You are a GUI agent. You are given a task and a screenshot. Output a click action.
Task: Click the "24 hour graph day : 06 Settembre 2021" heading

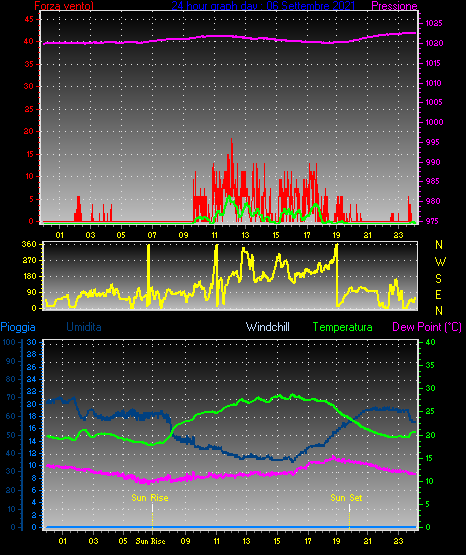(263, 5)
